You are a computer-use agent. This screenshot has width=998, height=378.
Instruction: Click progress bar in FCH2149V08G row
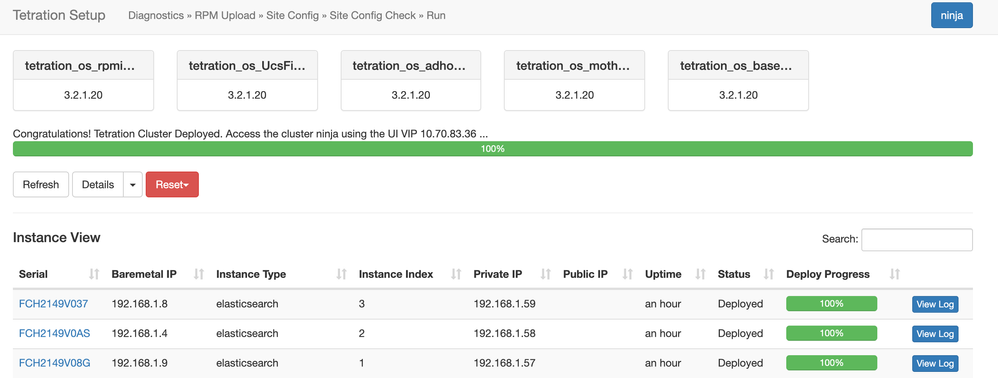pos(832,363)
